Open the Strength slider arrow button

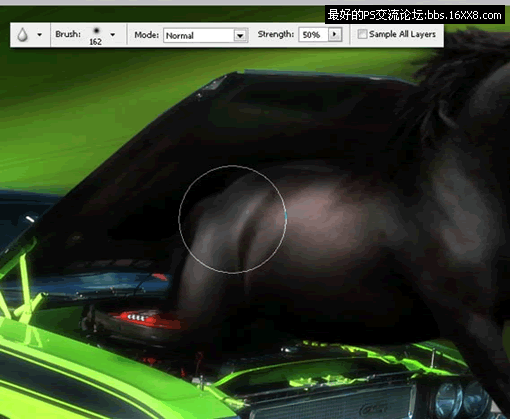click(x=335, y=34)
